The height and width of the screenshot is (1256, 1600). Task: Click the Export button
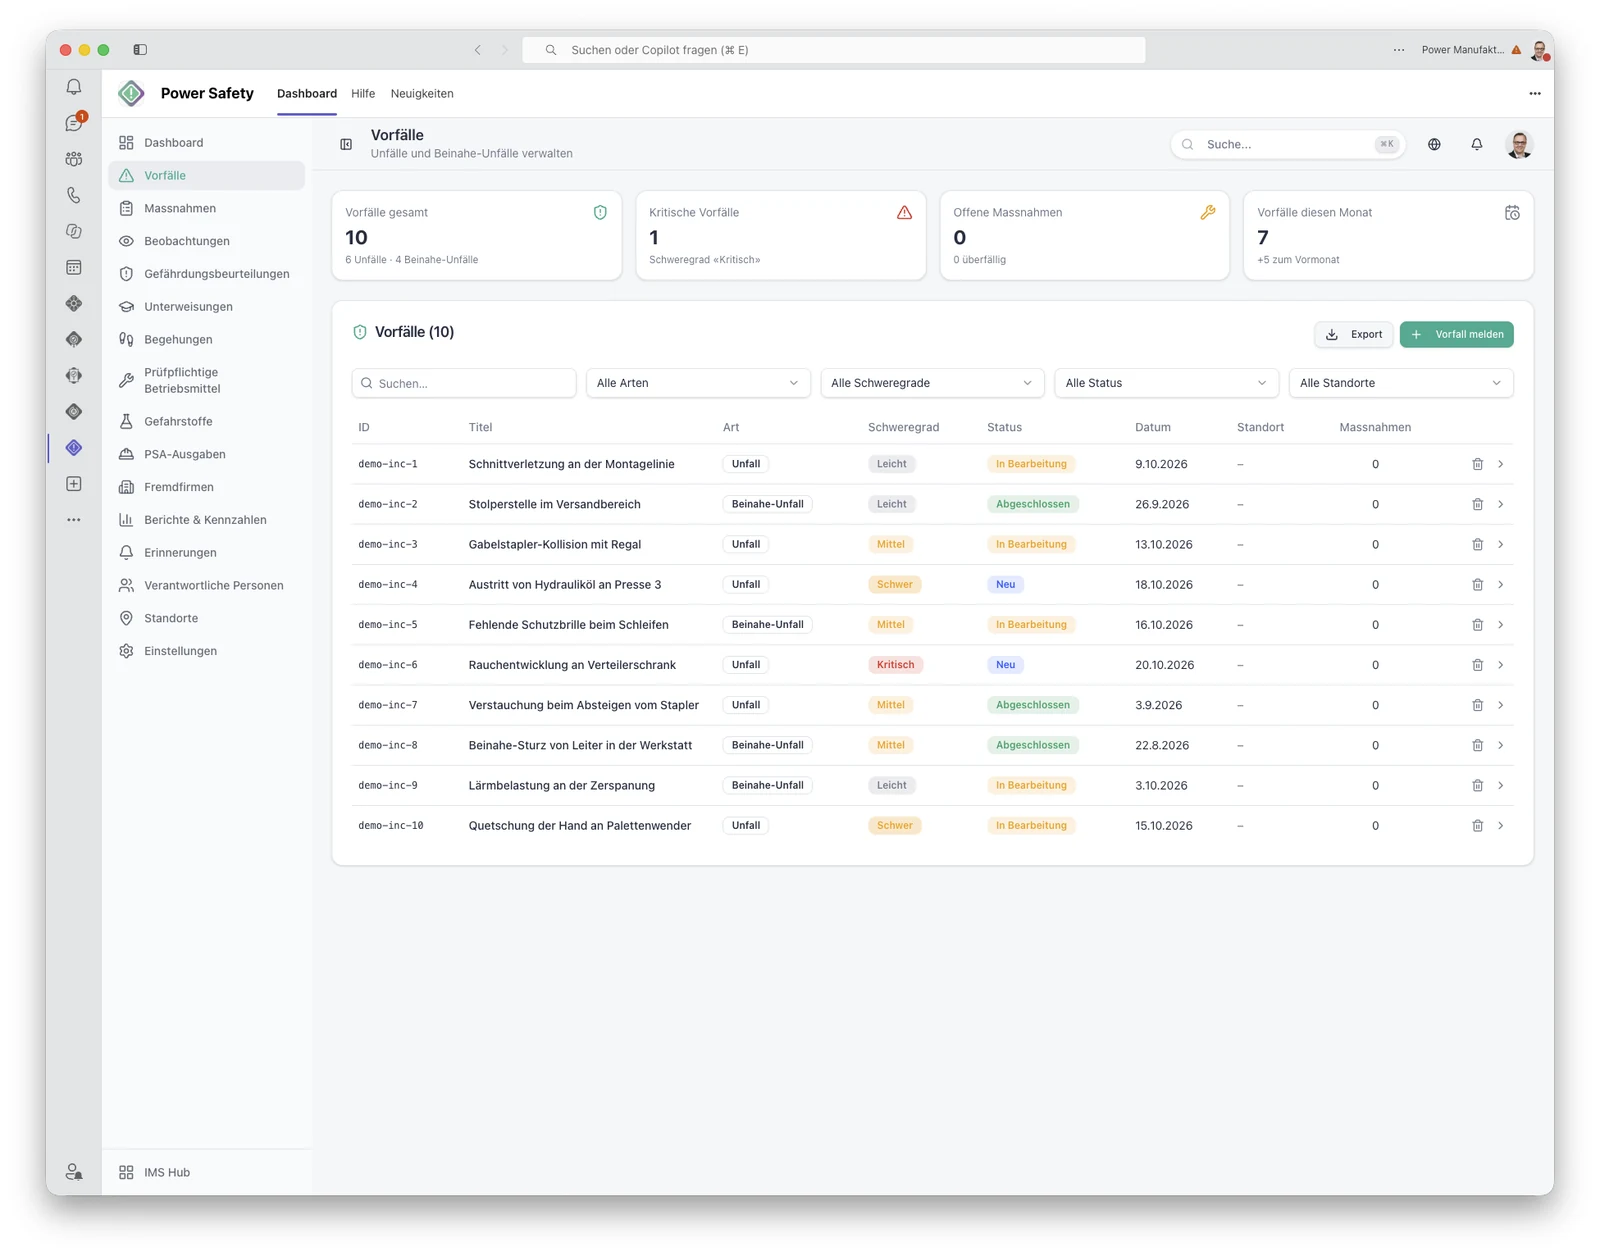[1354, 334]
